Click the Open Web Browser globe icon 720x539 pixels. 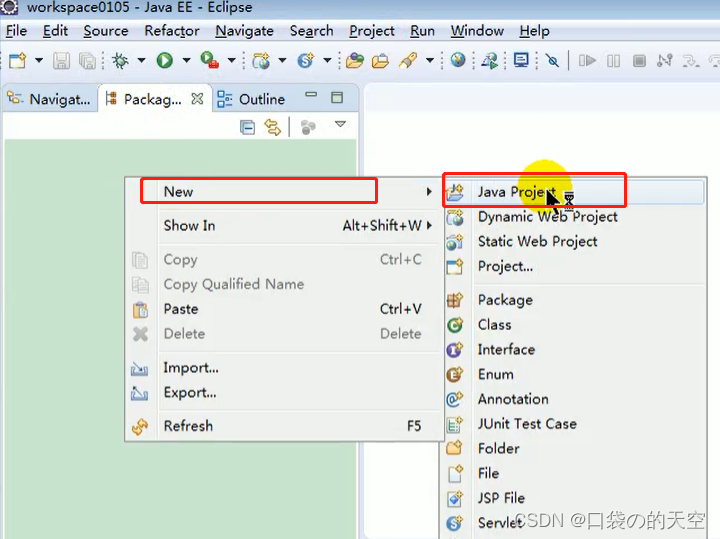tap(458, 60)
